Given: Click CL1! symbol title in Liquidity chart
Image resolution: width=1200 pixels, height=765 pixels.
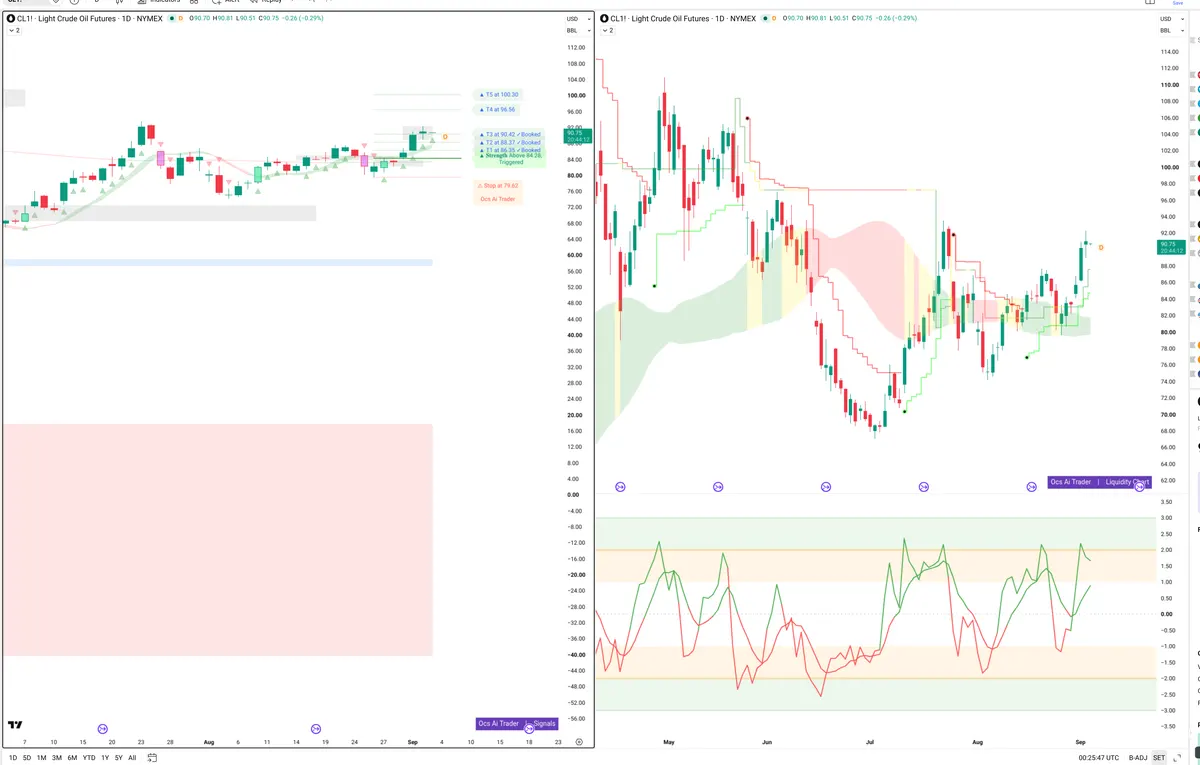Looking at the screenshot, I should [x=681, y=19].
